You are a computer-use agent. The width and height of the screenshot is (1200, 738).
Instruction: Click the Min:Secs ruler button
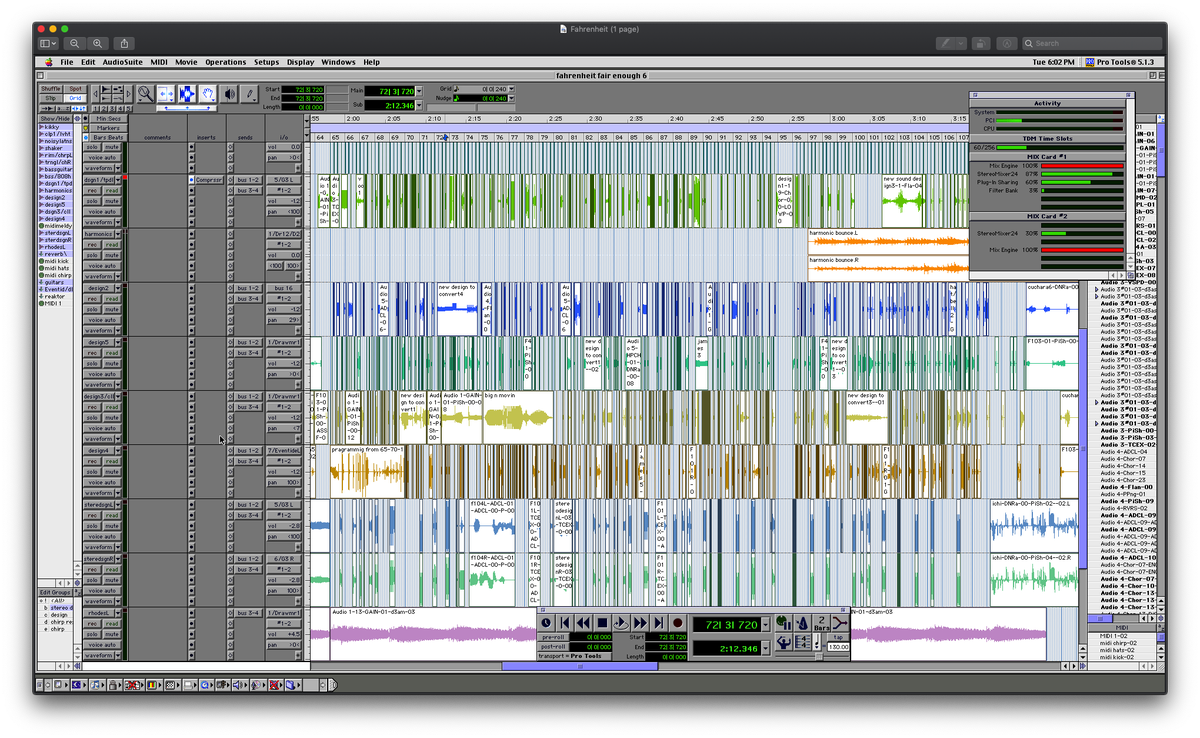click(108, 119)
